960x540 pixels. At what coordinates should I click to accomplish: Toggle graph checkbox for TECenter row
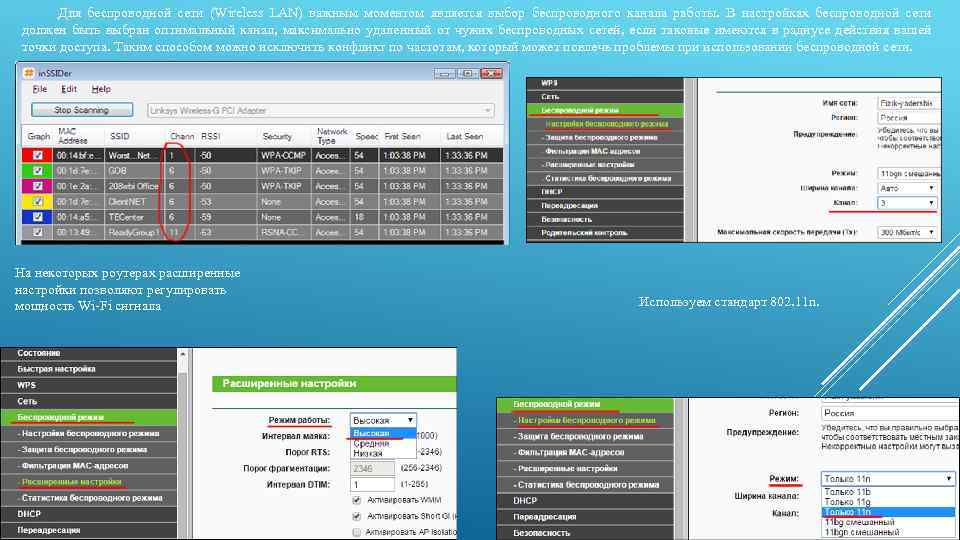click(37, 217)
